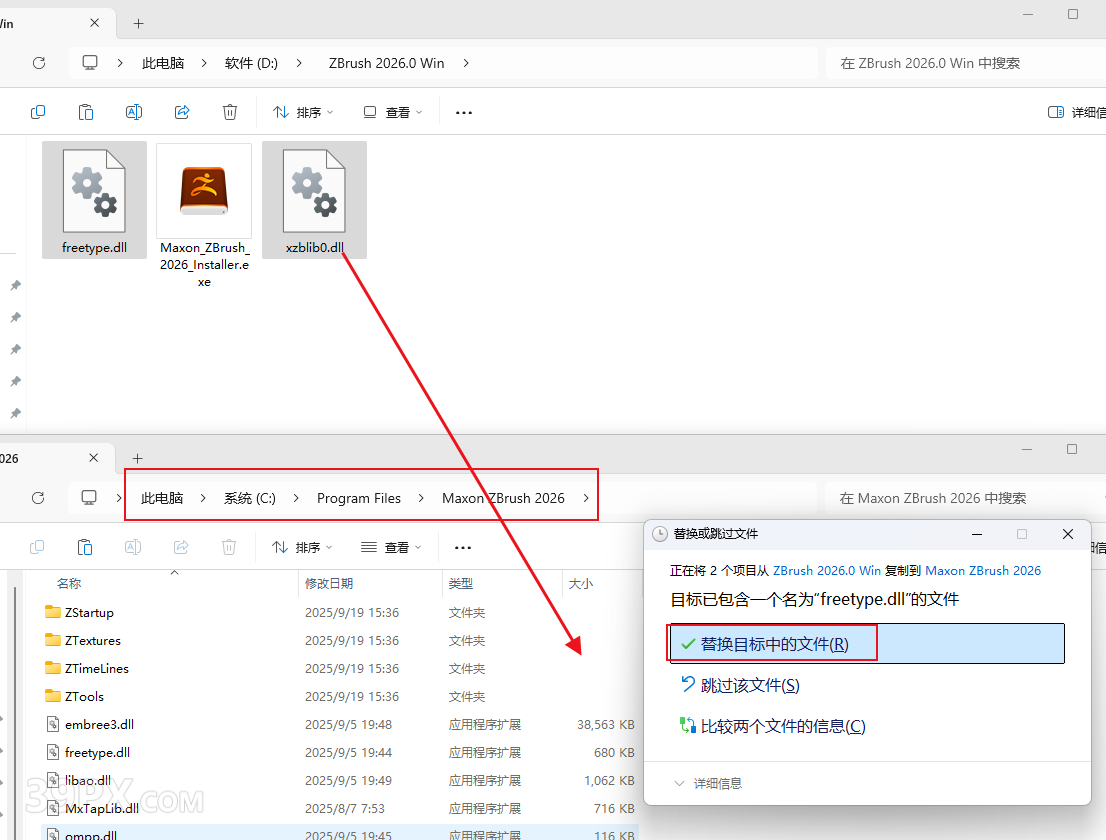Click the Copy icon in top toolbar
This screenshot has height=840, width=1106.
pos(38,112)
